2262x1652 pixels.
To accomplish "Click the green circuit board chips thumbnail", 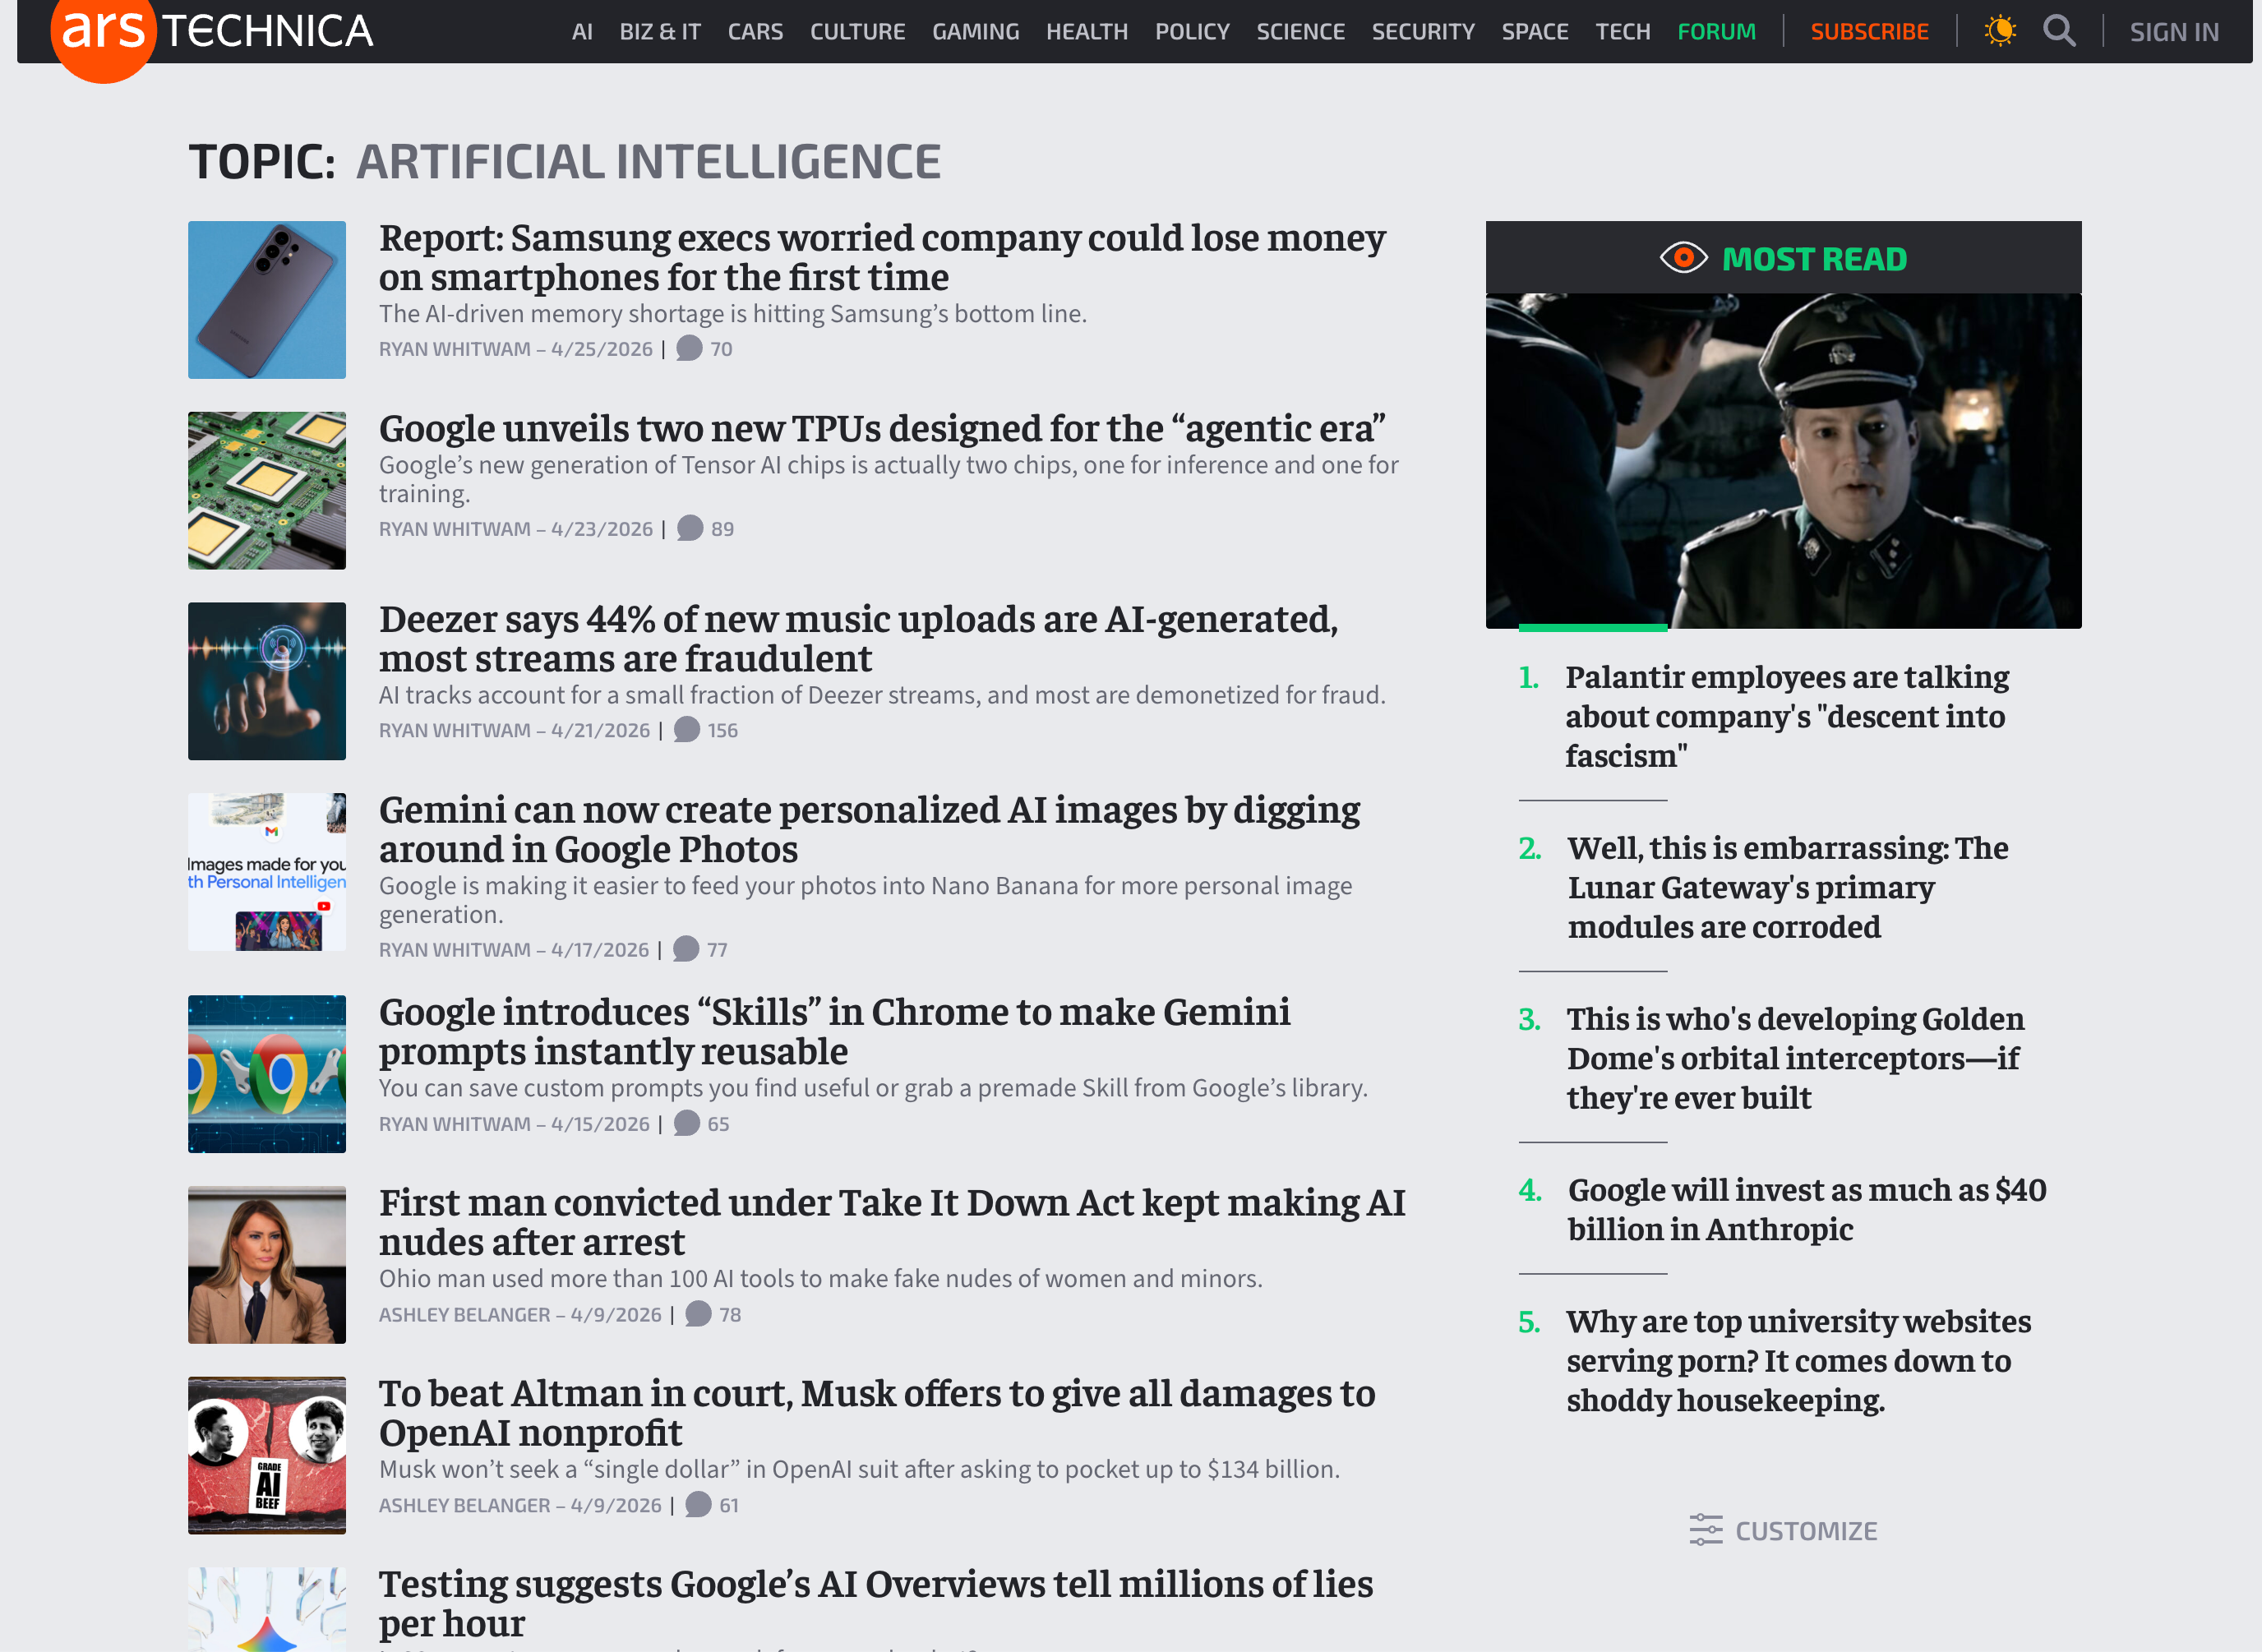I will pyautogui.click(x=267, y=490).
